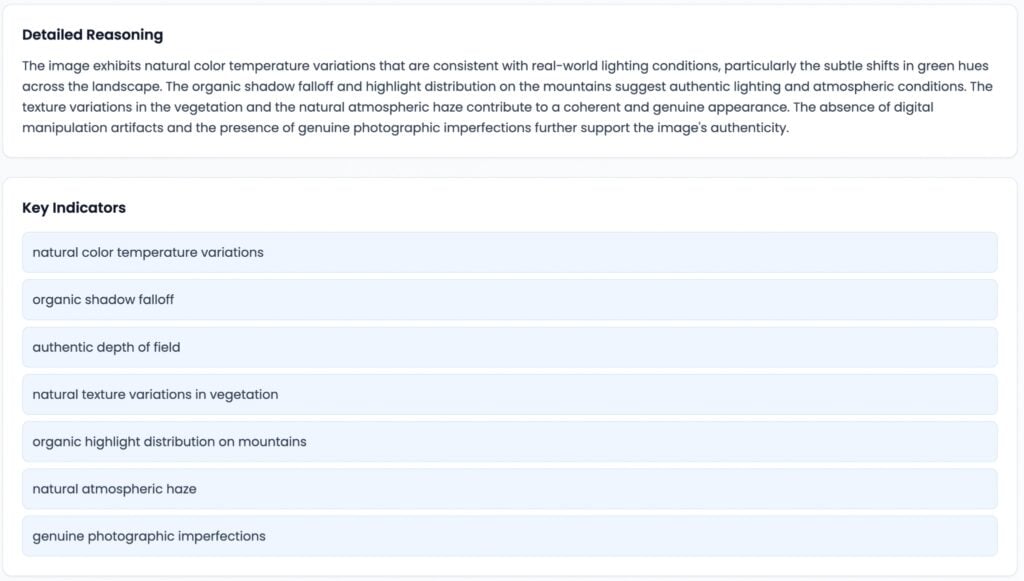The width and height of the screenshot is (1024, 581).
Task: Click the 'natural atmospheric haze' indicator row
Action: click(509, 489)
